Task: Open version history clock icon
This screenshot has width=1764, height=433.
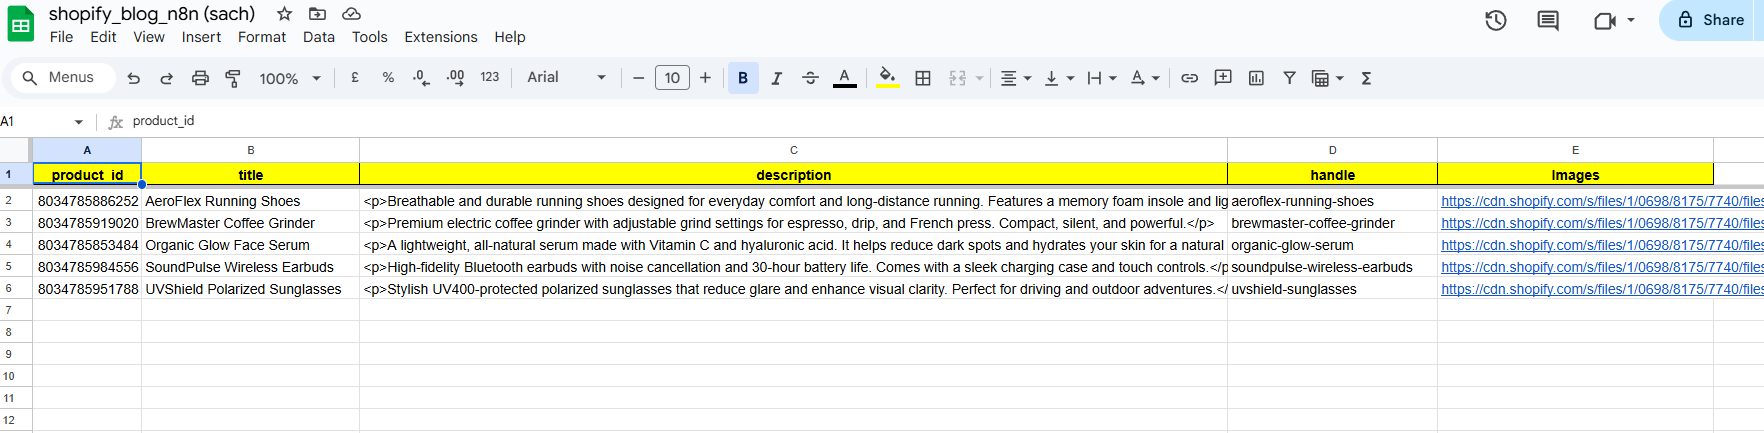Action: coord(1495,20)
